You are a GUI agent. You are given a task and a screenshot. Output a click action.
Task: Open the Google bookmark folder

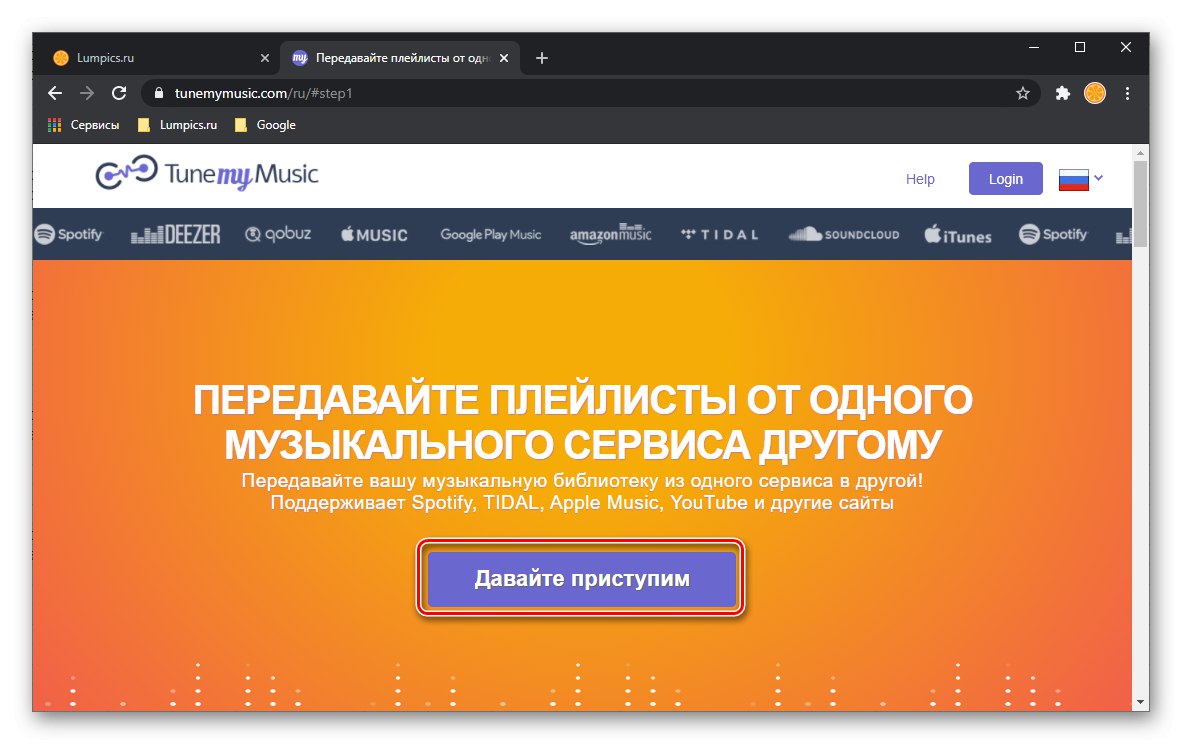coord(265,125)
